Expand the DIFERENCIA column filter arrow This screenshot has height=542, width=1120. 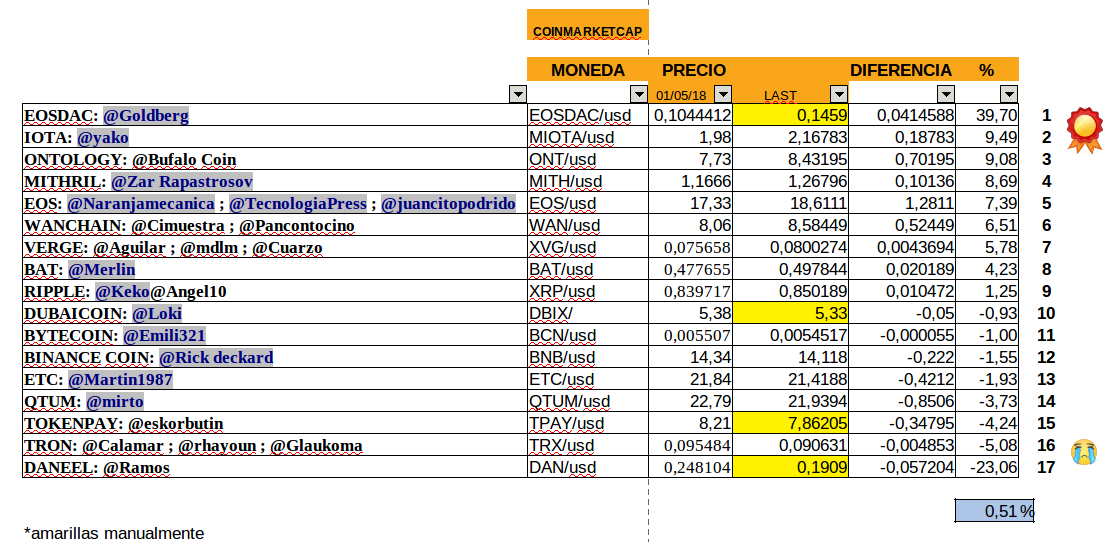coord(945,95)
